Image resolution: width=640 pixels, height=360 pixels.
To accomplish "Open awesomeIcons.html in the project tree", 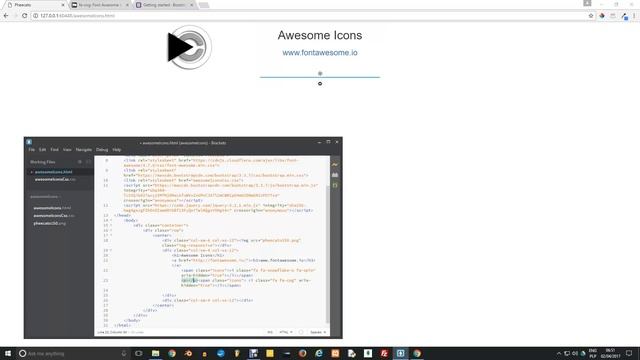I will (x=52, y=208).
